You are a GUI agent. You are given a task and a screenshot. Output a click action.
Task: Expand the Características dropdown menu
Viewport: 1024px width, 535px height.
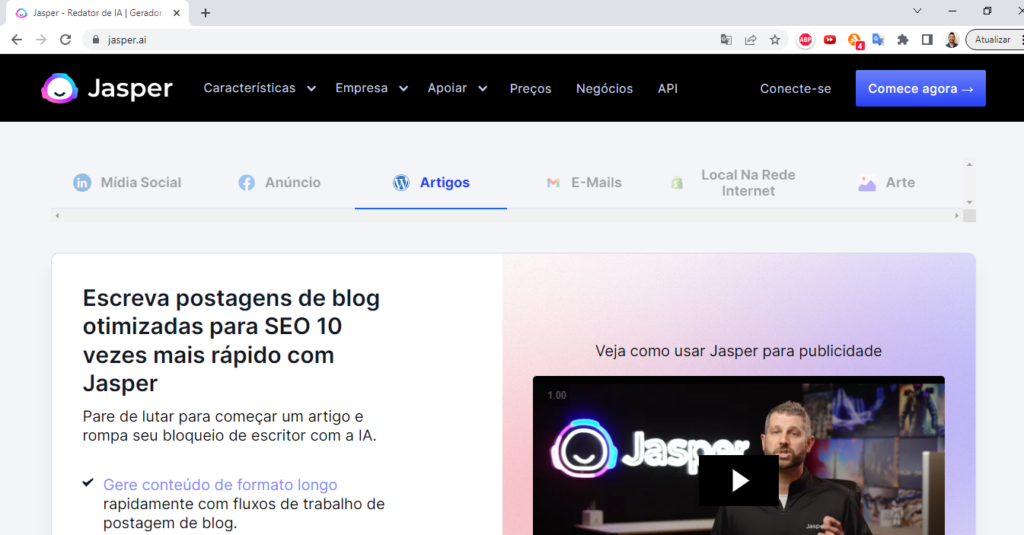[259, 88]
